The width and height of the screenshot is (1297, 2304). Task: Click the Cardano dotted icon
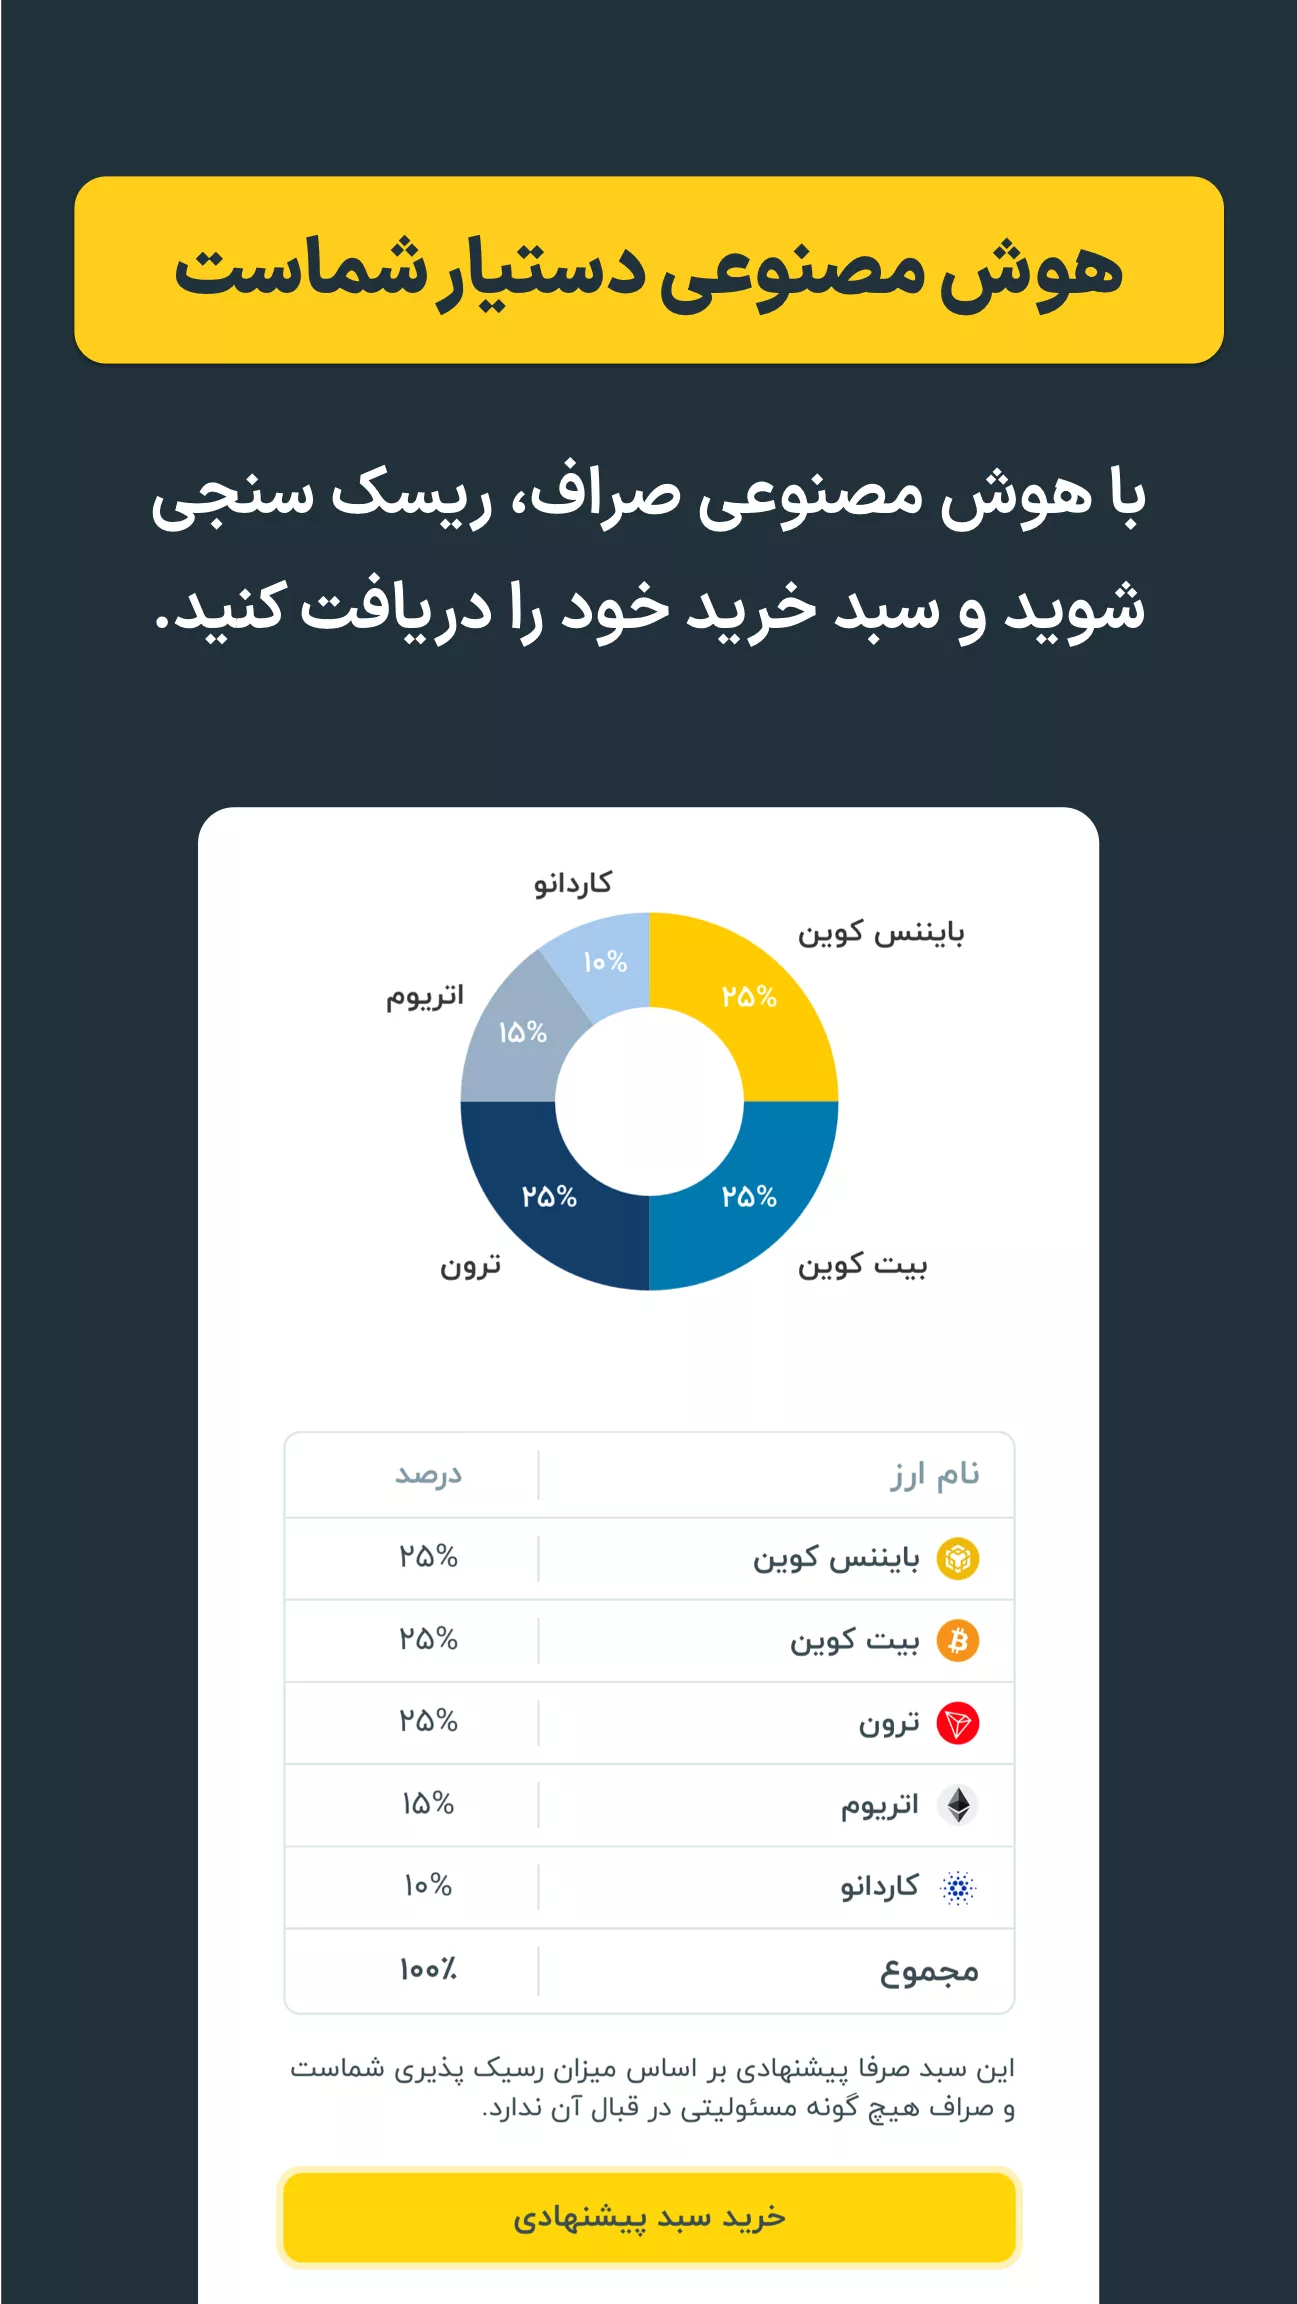click(958, 1887)
